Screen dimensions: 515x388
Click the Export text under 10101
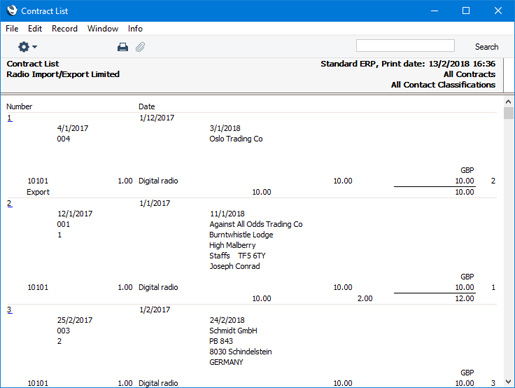coord(38,192)
